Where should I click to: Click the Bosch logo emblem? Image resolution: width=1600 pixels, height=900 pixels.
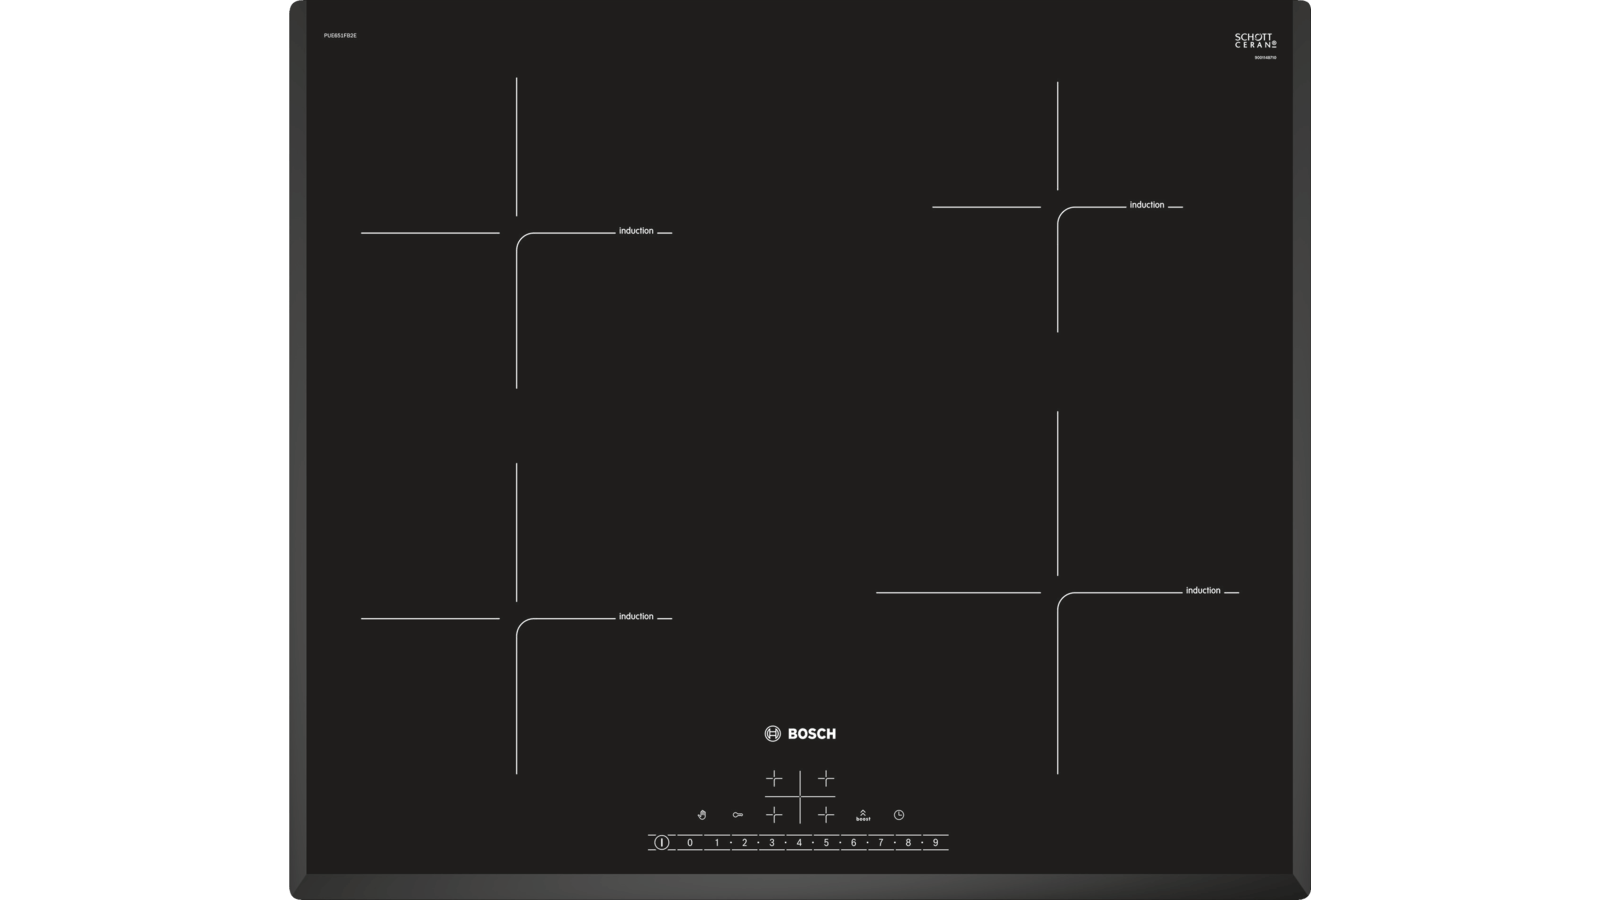coord(772,734)
